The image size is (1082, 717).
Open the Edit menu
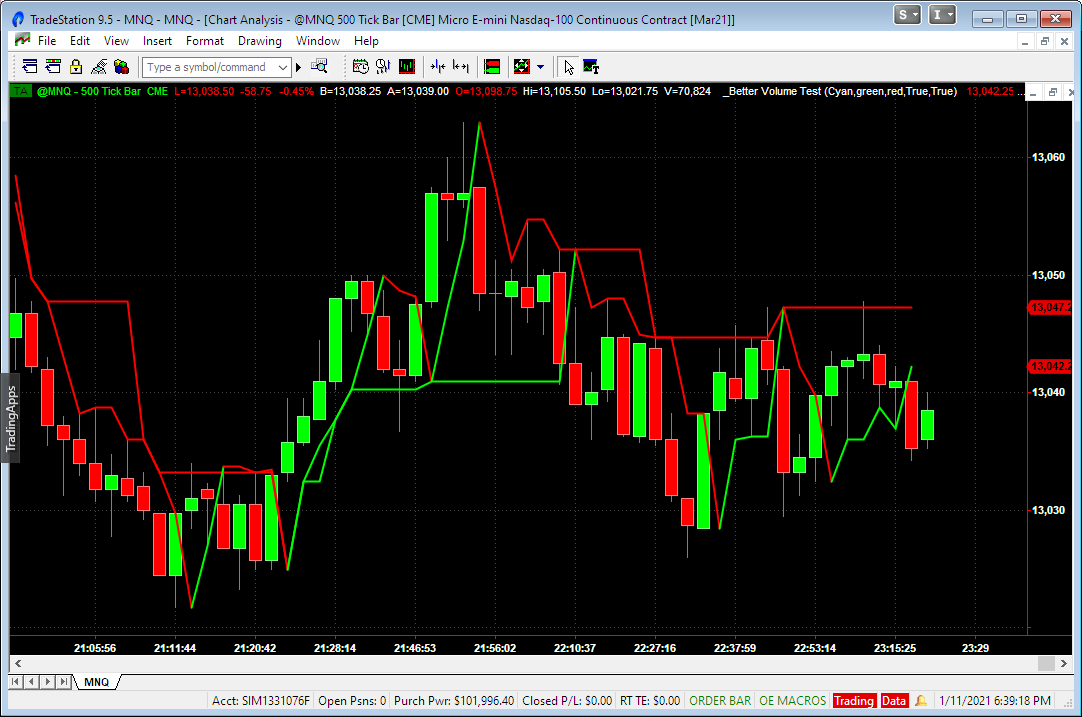pos(80,41)
